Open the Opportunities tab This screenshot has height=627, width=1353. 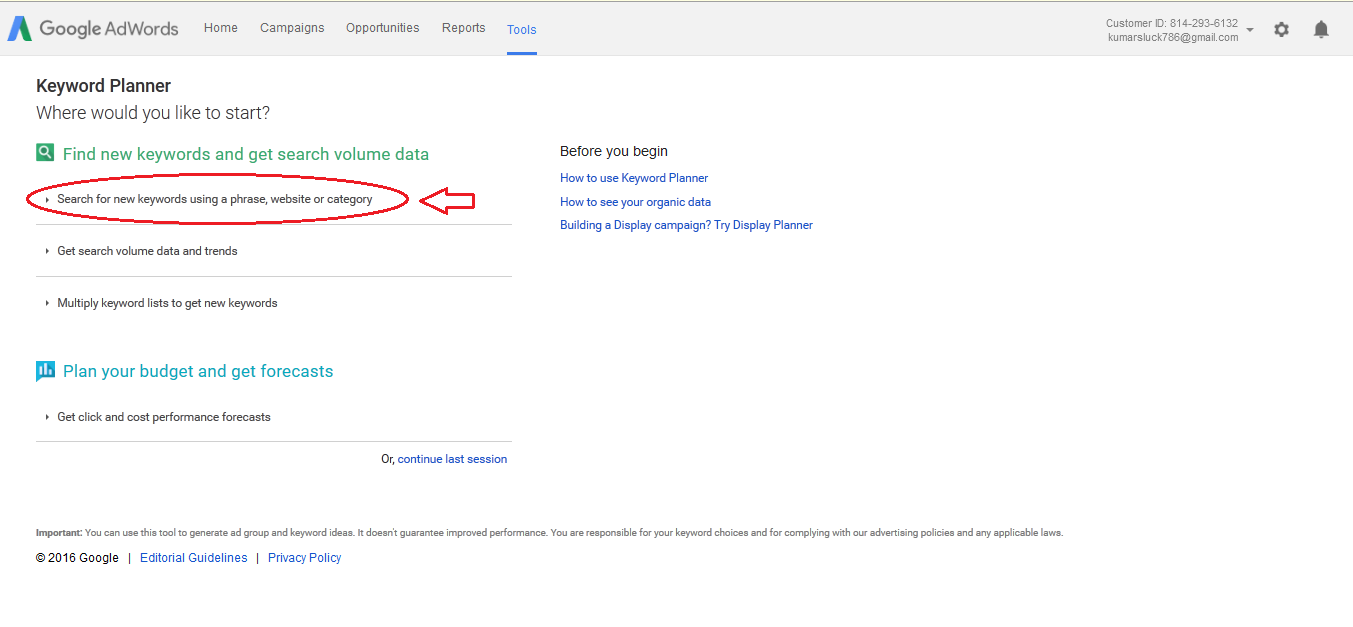coord(383,28)
